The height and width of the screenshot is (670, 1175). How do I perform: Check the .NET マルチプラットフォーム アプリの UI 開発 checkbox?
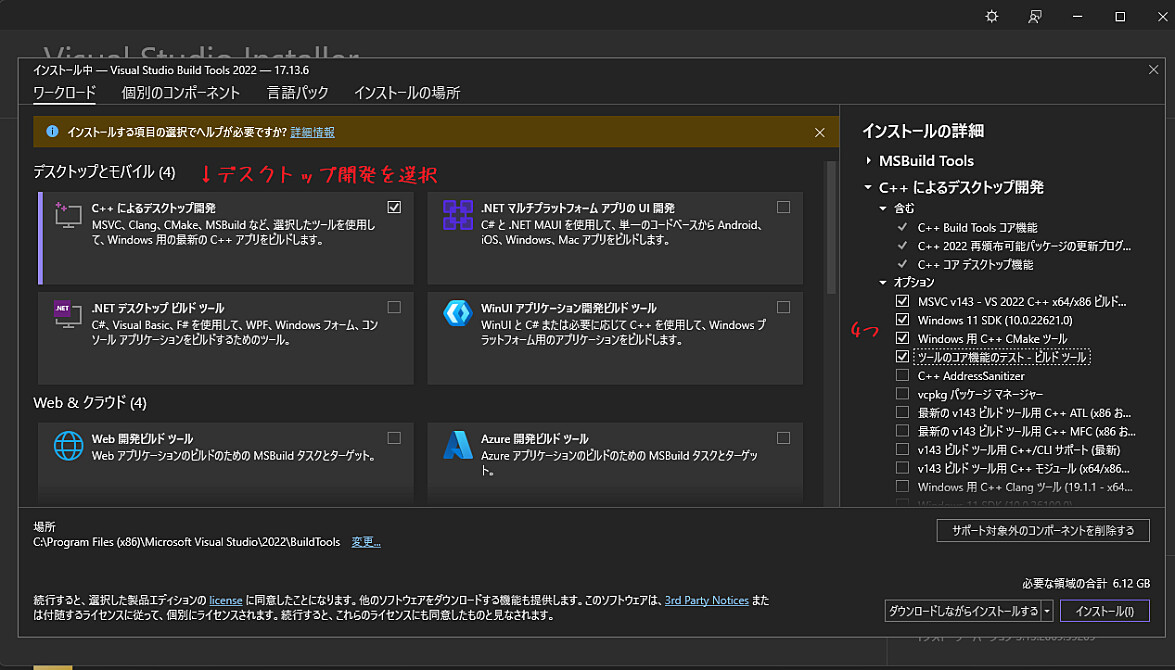[x=783, y=207]
